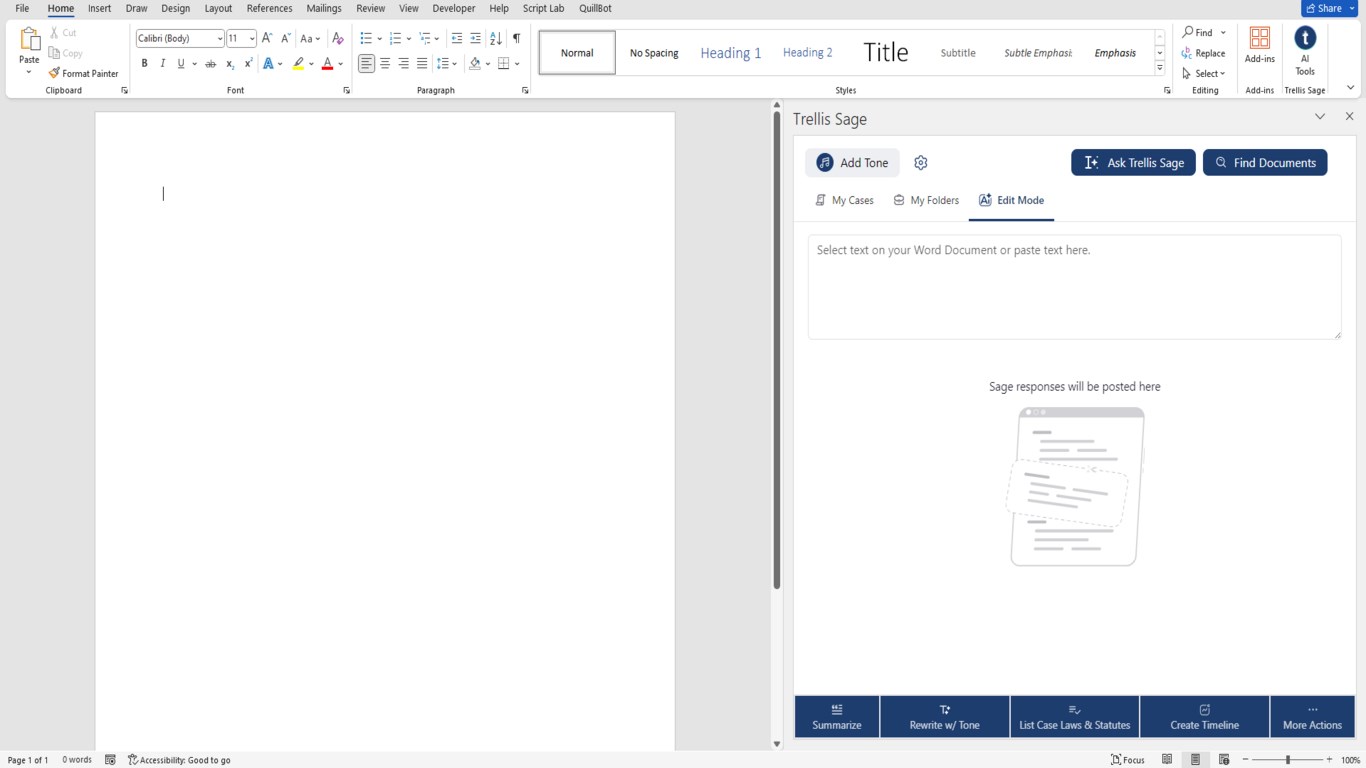Click the Sage text input box

(1075, 287)
